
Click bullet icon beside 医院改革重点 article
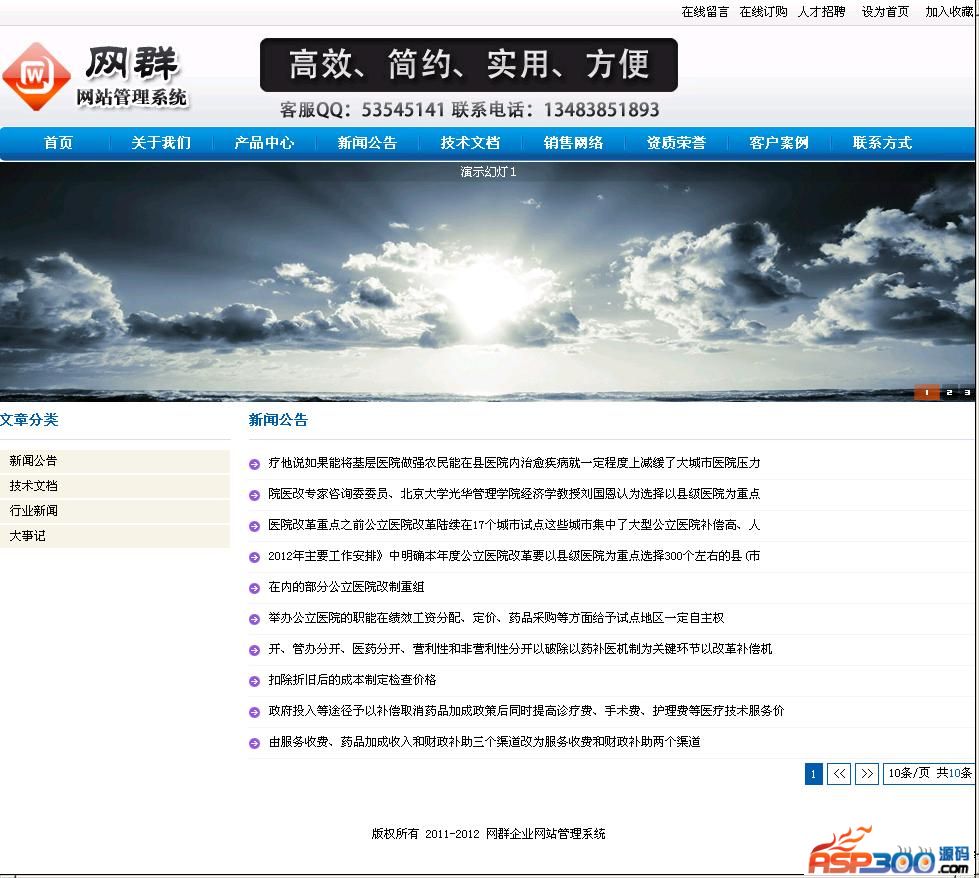254,526
